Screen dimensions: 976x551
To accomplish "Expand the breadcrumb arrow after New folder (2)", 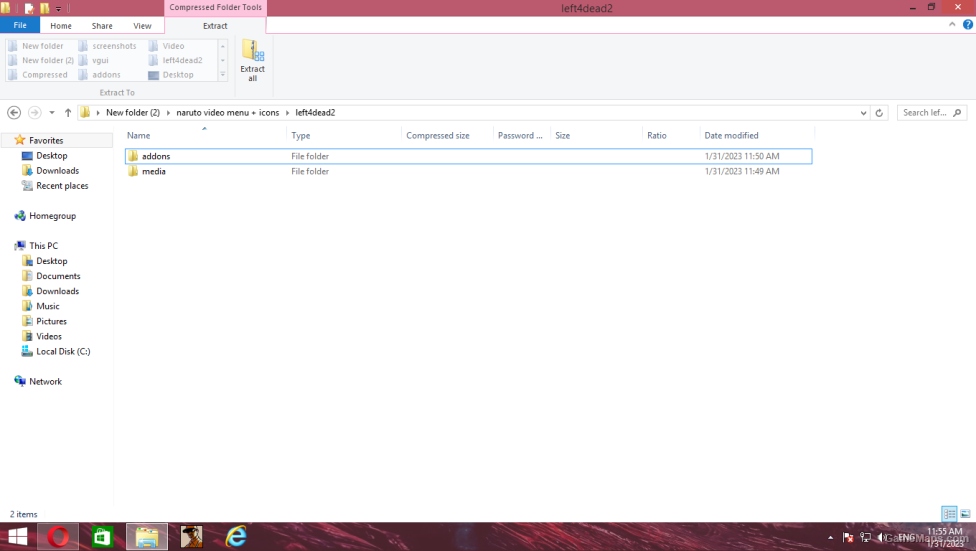I will pyautogui.click(x=168, y=113).
